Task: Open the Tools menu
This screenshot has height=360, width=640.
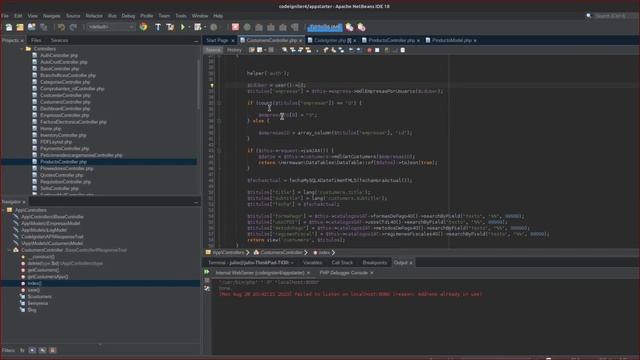Action: coord(181,16)
